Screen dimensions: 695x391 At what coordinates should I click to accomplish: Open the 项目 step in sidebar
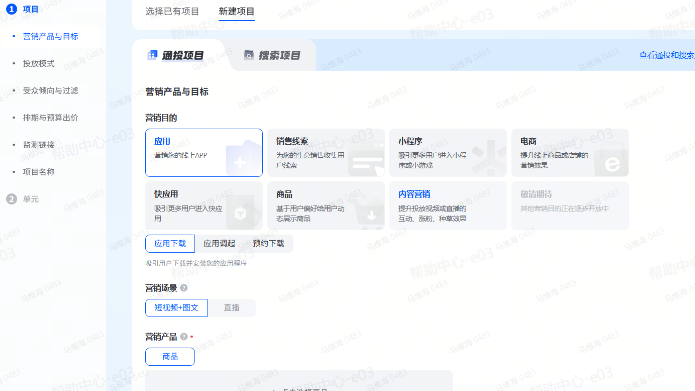pos(31,9)
